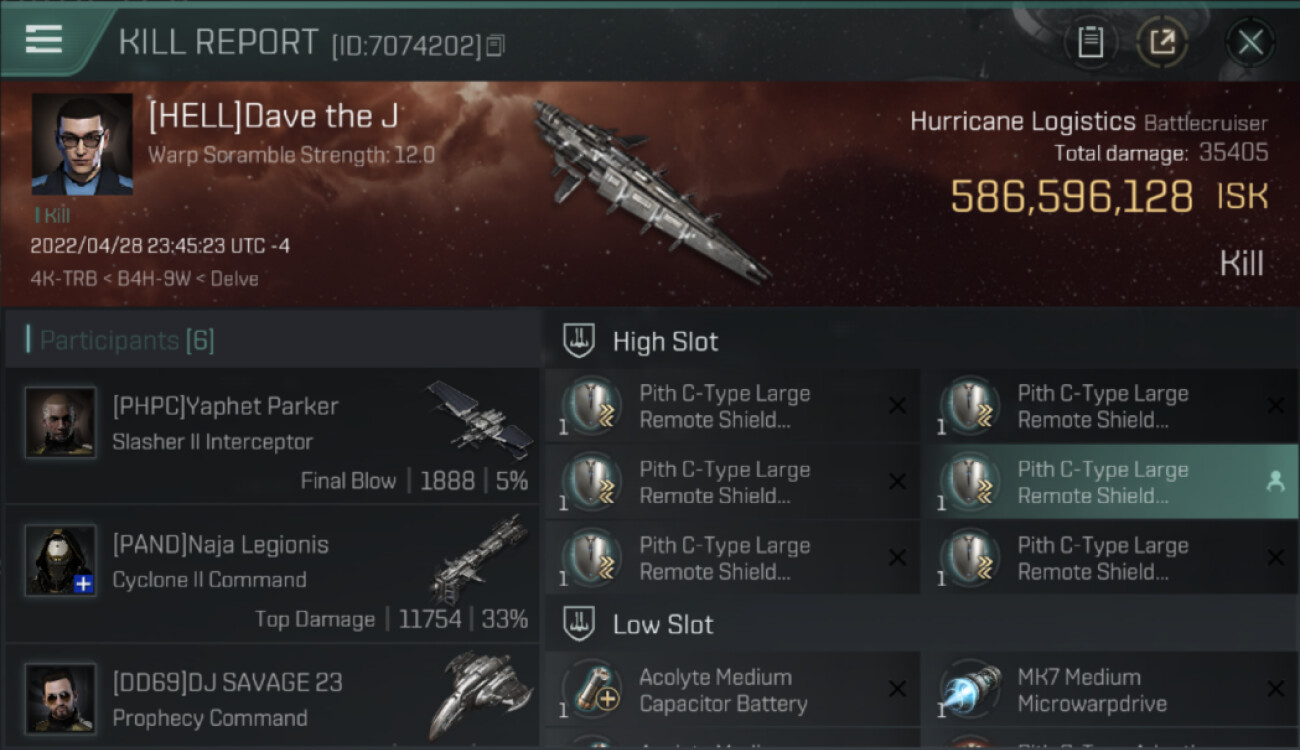The image size is (1300, 750).
Task: Select the Acolyte Medium Capacitor Battery
Action: 732,690
